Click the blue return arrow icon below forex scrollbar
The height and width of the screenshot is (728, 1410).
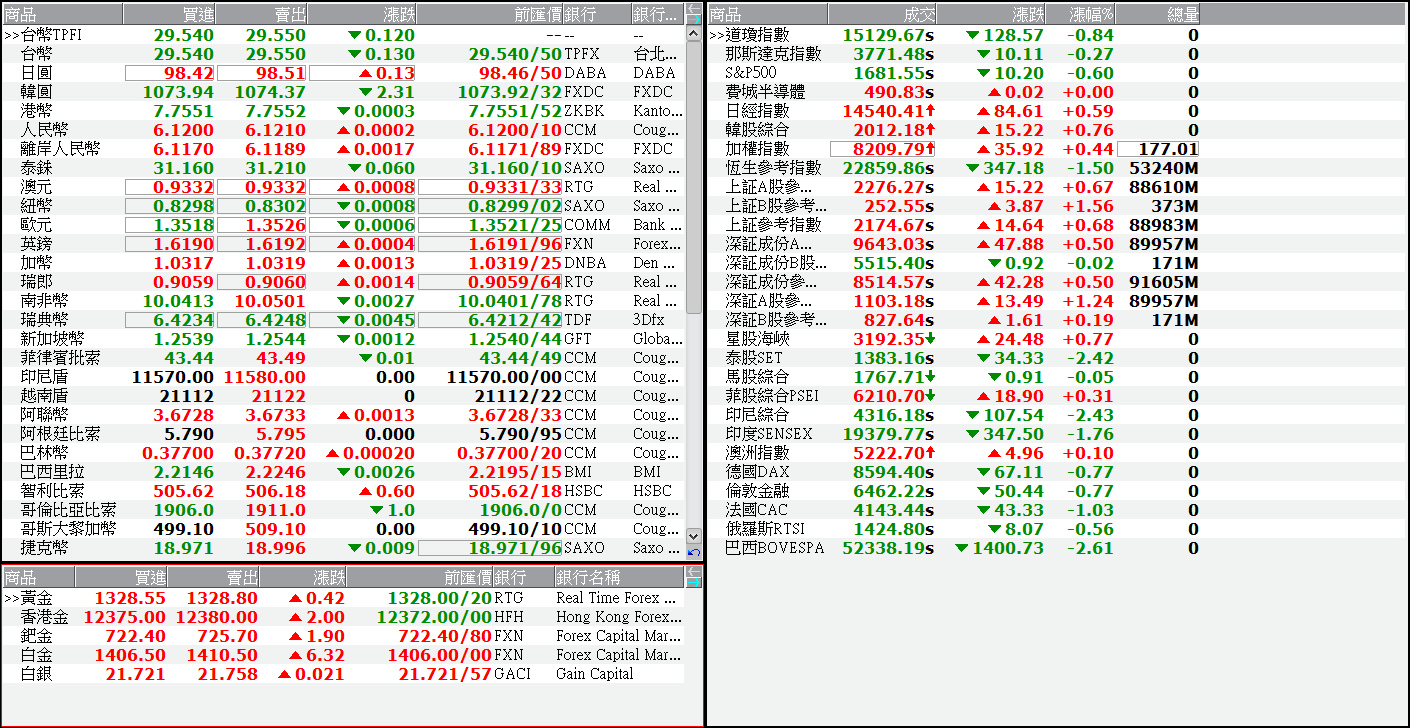[x=694, y=552]
